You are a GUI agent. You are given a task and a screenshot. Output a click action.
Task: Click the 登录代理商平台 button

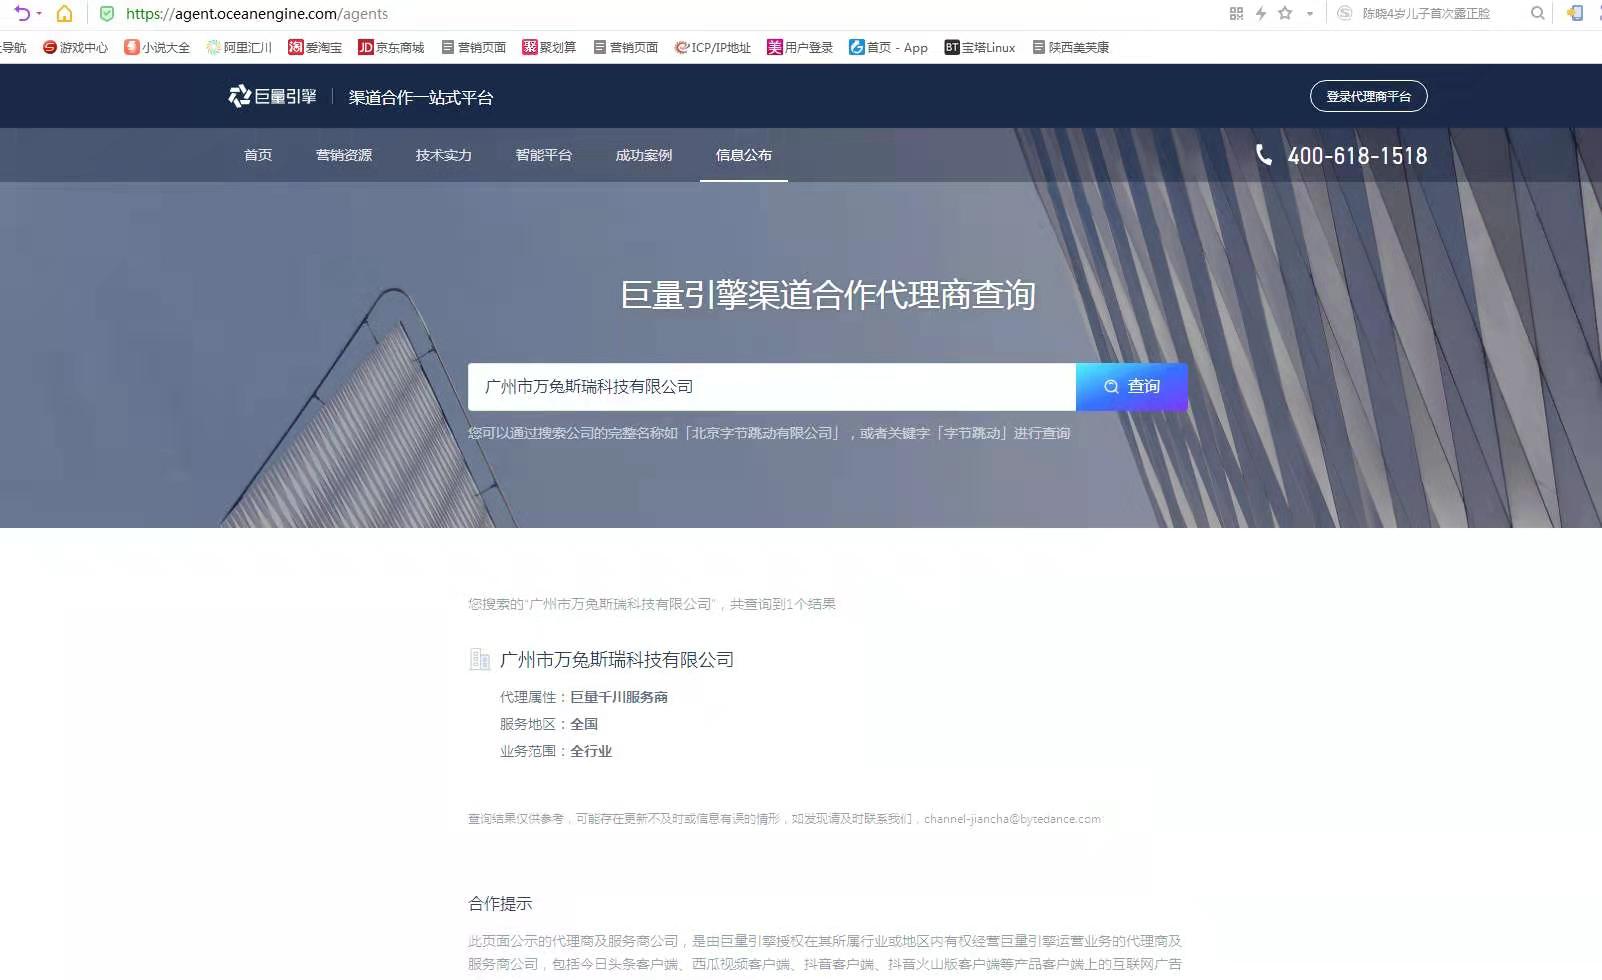pos(1368,96)
